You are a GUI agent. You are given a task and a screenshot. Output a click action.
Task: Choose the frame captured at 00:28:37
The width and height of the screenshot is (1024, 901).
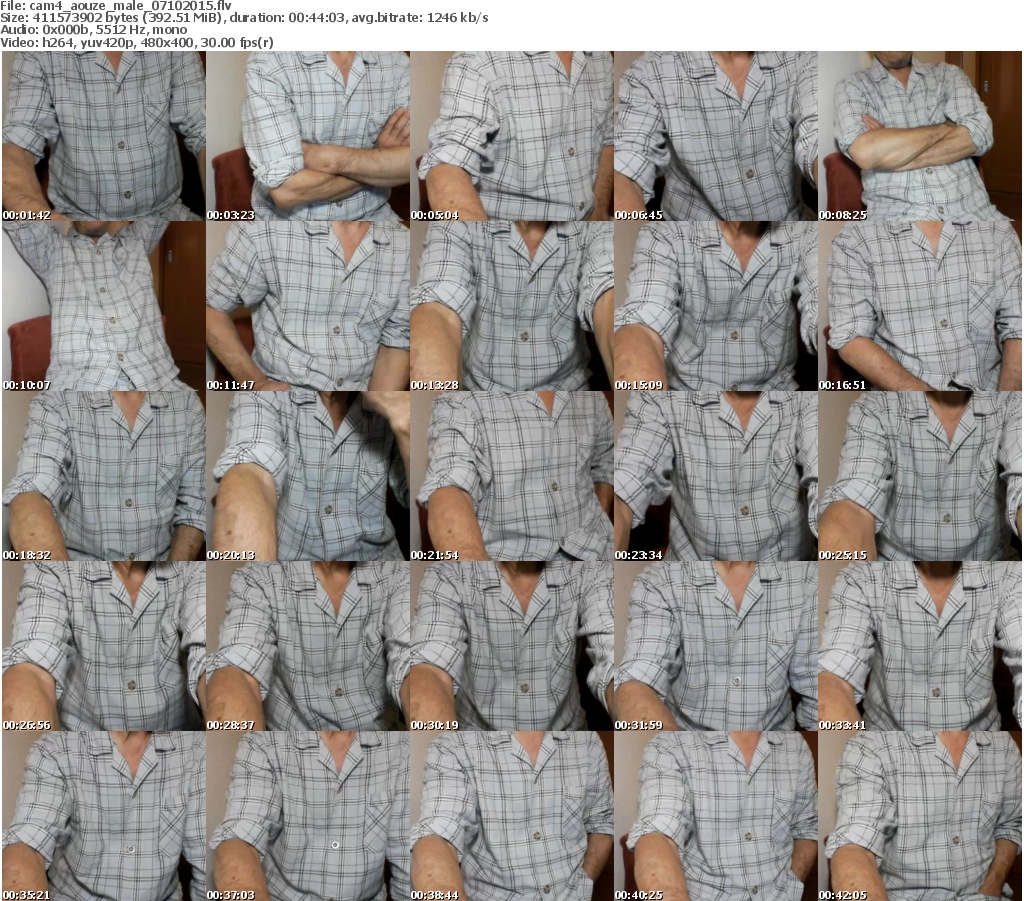(308, 646)
